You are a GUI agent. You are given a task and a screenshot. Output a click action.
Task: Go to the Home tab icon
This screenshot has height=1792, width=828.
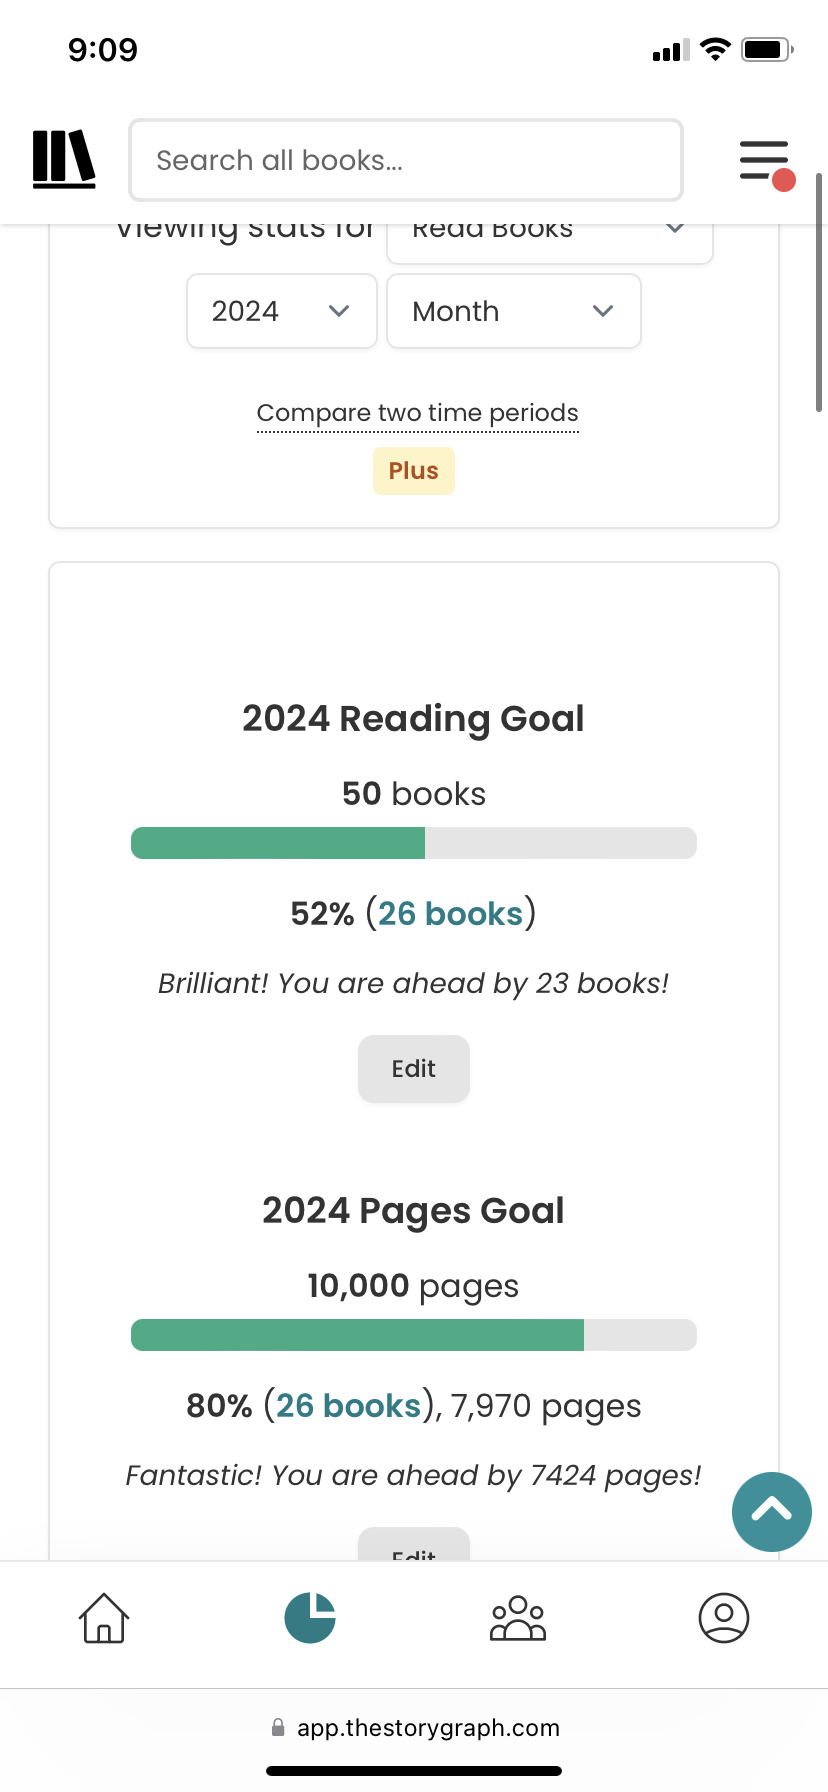coord(104,1617)
